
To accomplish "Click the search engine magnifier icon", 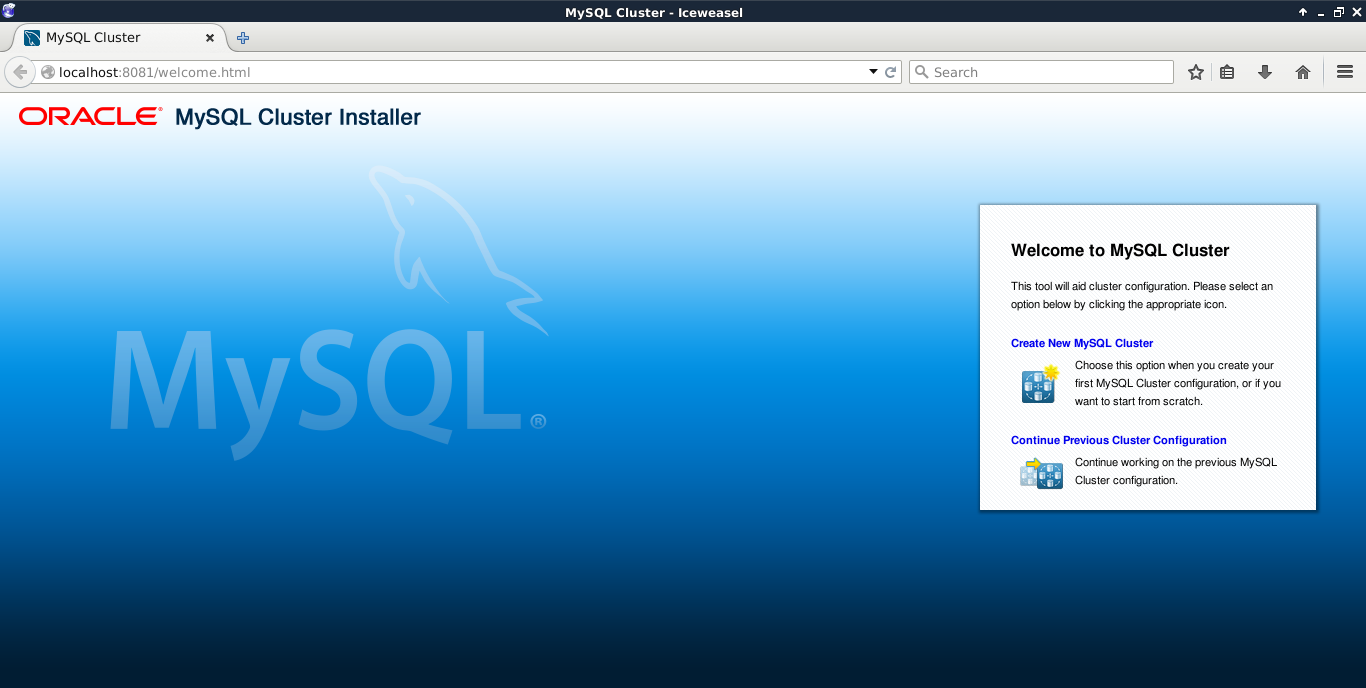I will (x=921, y=72).
